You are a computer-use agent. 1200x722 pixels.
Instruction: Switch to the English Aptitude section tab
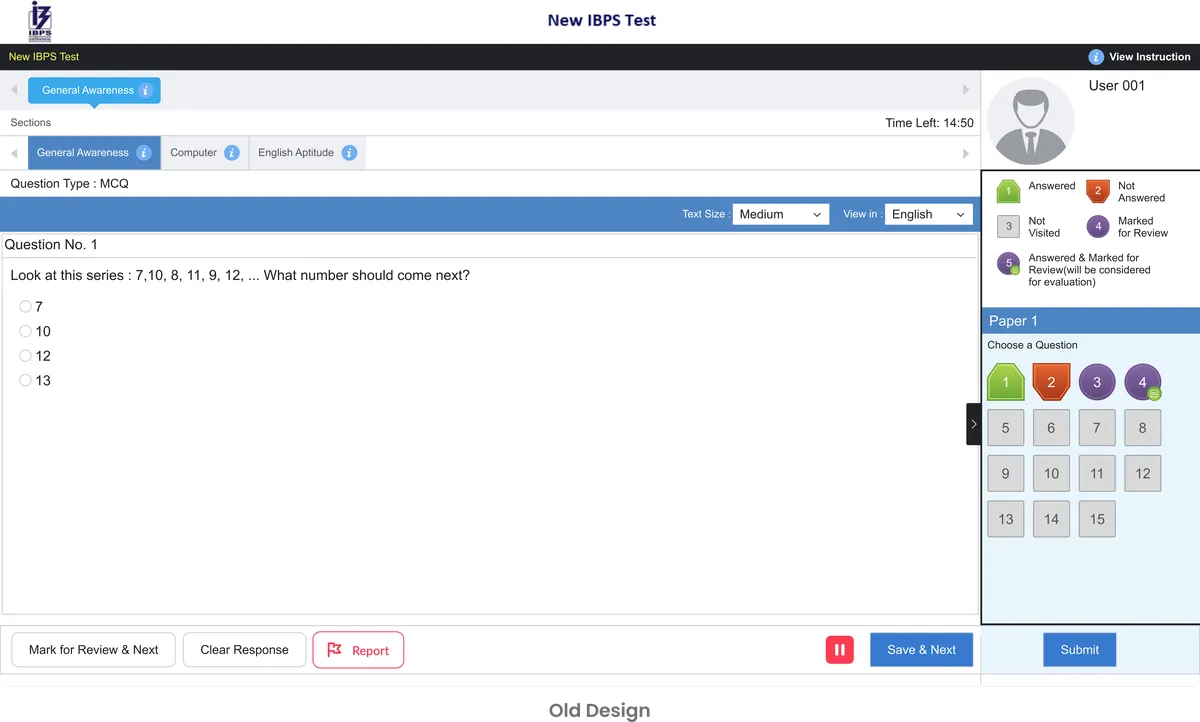(307, 153)
